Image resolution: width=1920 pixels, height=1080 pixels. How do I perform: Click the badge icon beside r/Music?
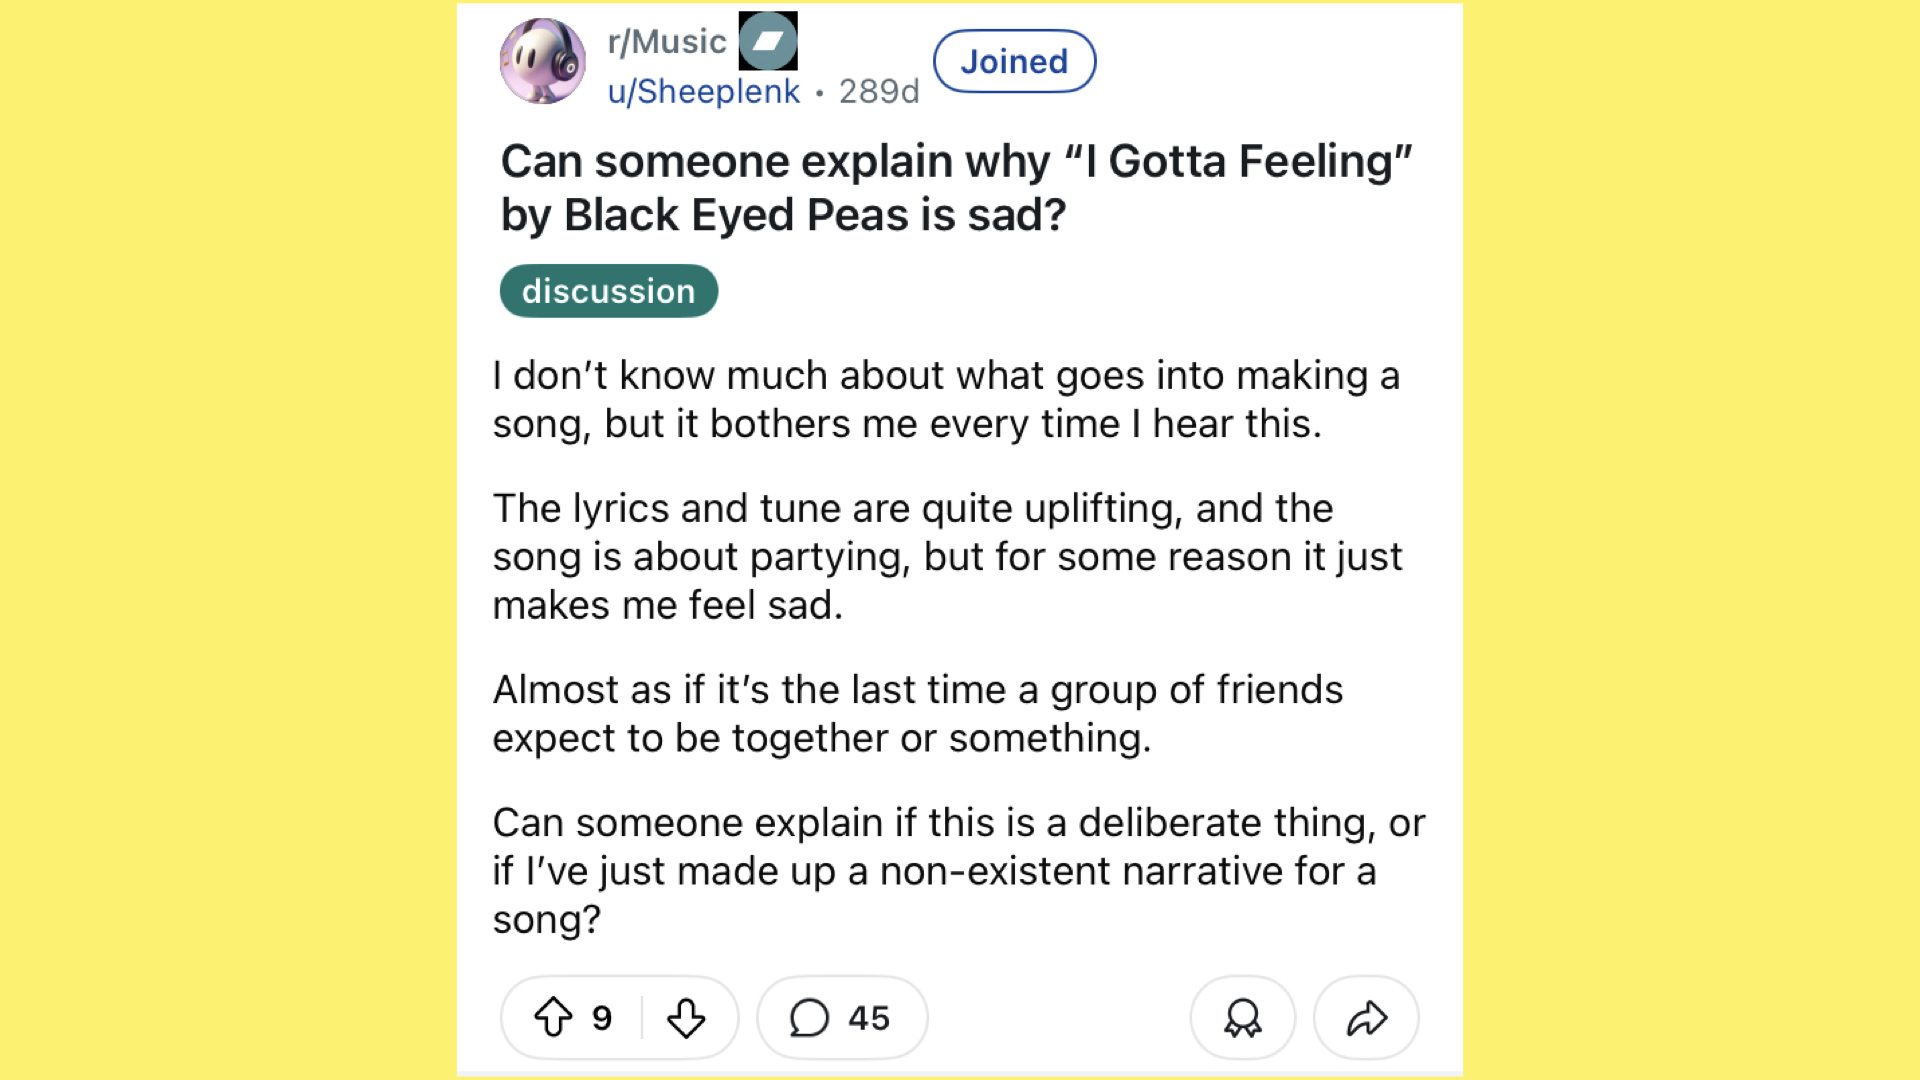coord(768,41)
